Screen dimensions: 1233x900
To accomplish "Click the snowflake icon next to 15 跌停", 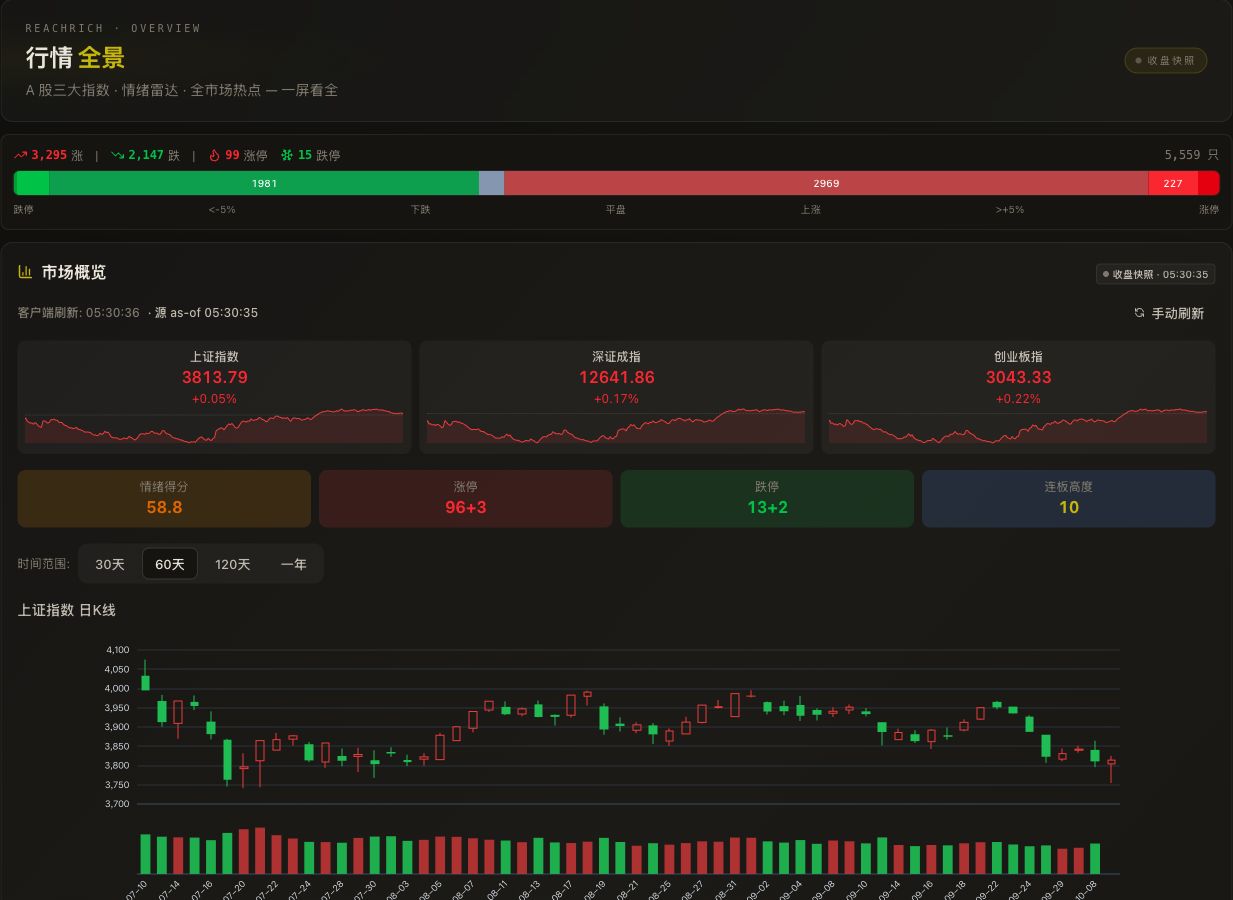I will pos(287,155).
